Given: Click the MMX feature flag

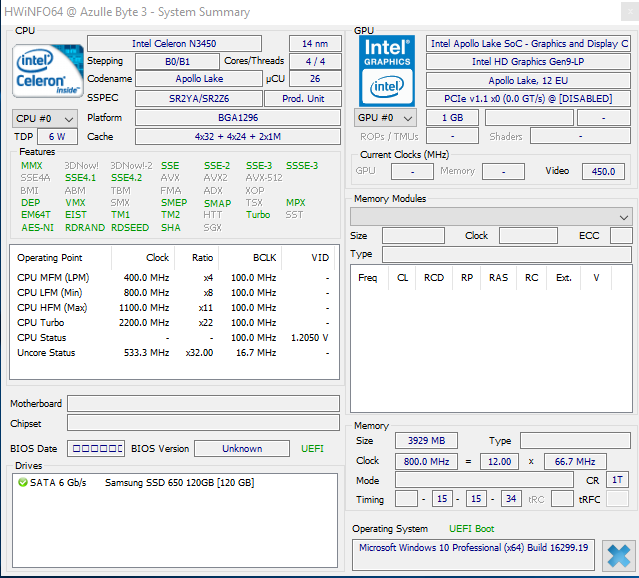Looking at the screenshot, I should 32,166.
